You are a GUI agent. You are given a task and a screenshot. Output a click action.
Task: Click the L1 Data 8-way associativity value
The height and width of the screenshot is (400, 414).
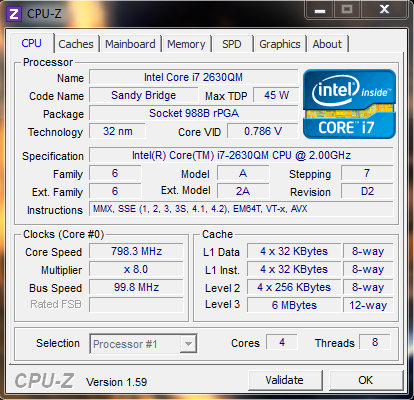click(368, 251)
